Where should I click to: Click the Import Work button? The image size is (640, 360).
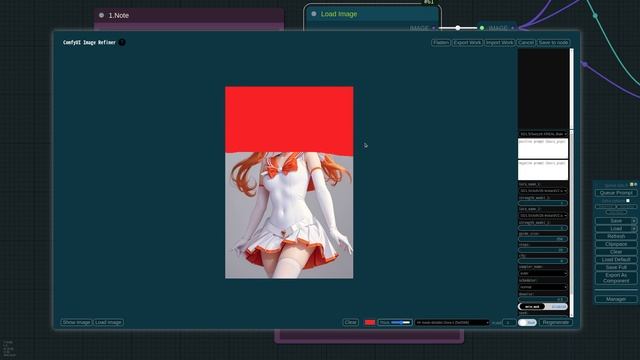(x=500, y=42)
